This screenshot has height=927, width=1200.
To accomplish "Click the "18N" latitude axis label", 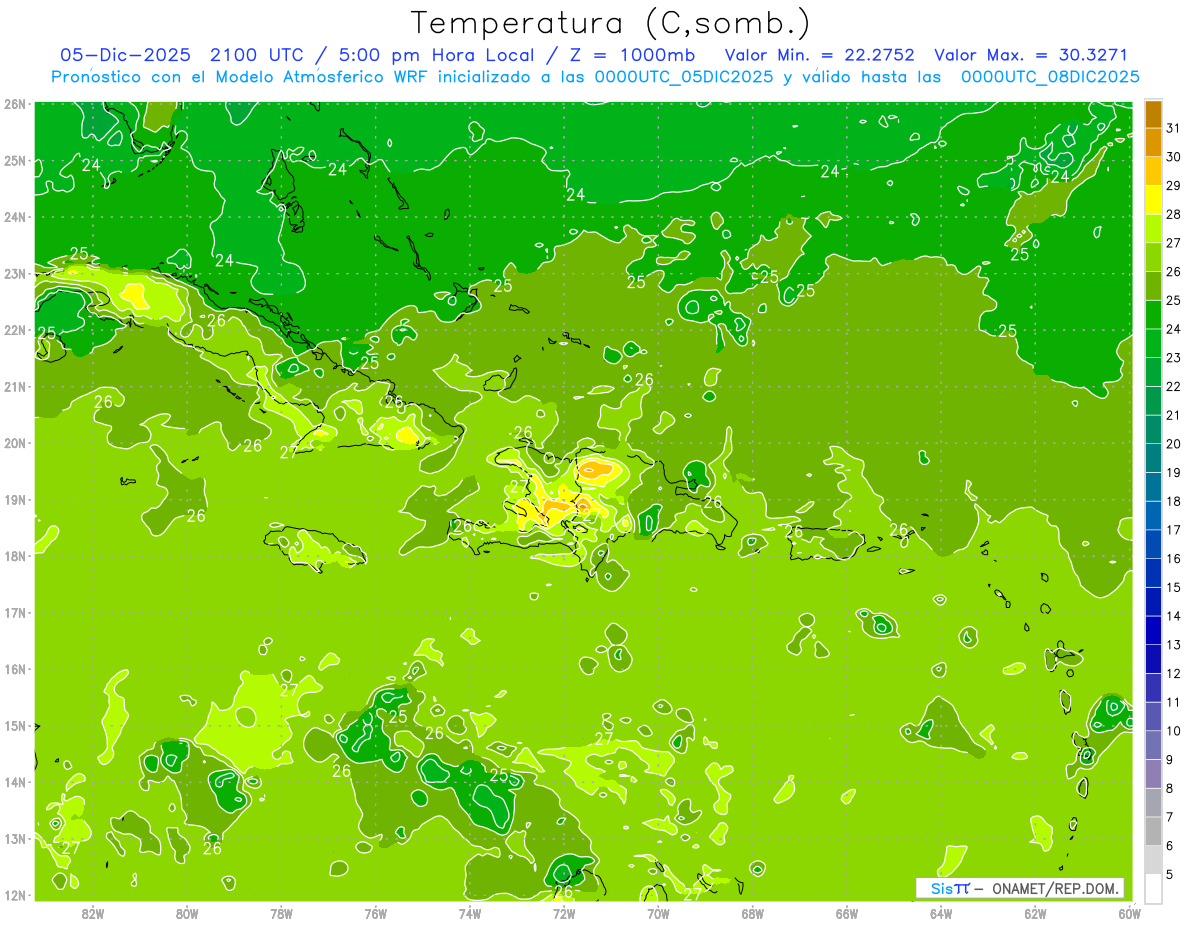I will [x=15, y=556].
